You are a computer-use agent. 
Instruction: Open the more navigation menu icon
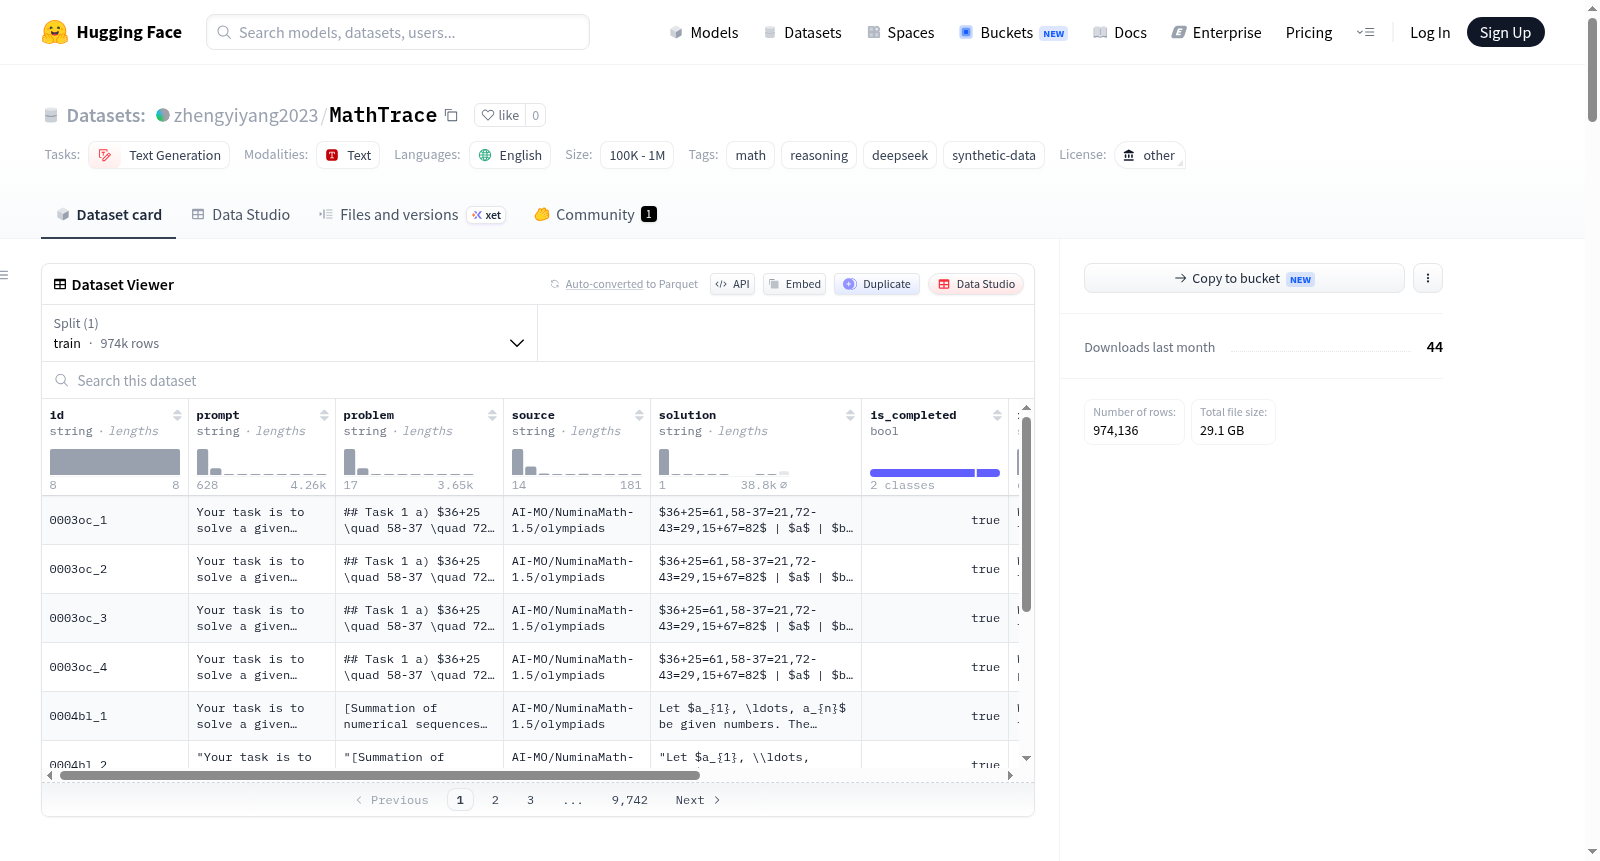pyautogui.click(x=1365, y=32)
